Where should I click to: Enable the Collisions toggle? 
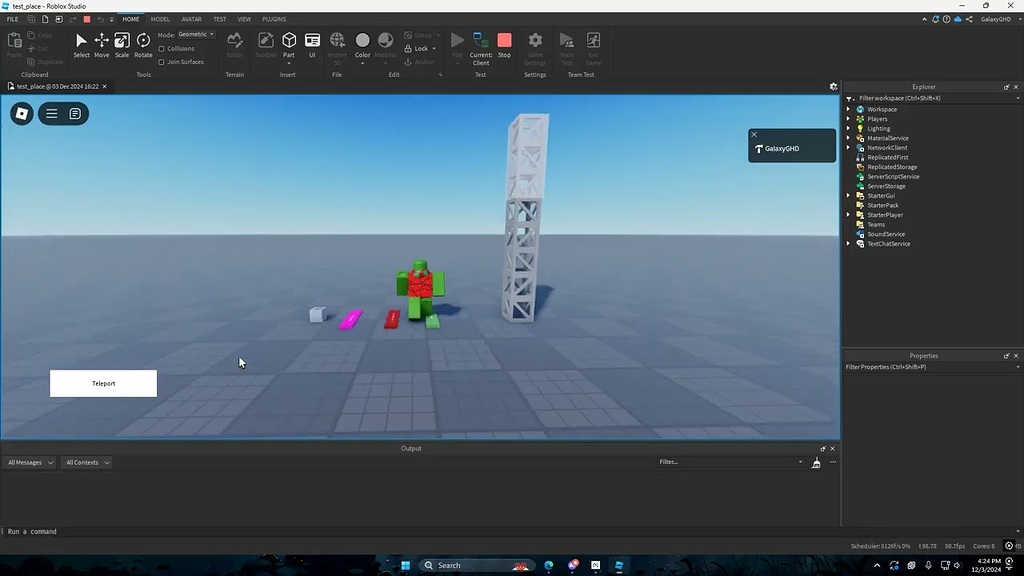(x=163, y=48)
